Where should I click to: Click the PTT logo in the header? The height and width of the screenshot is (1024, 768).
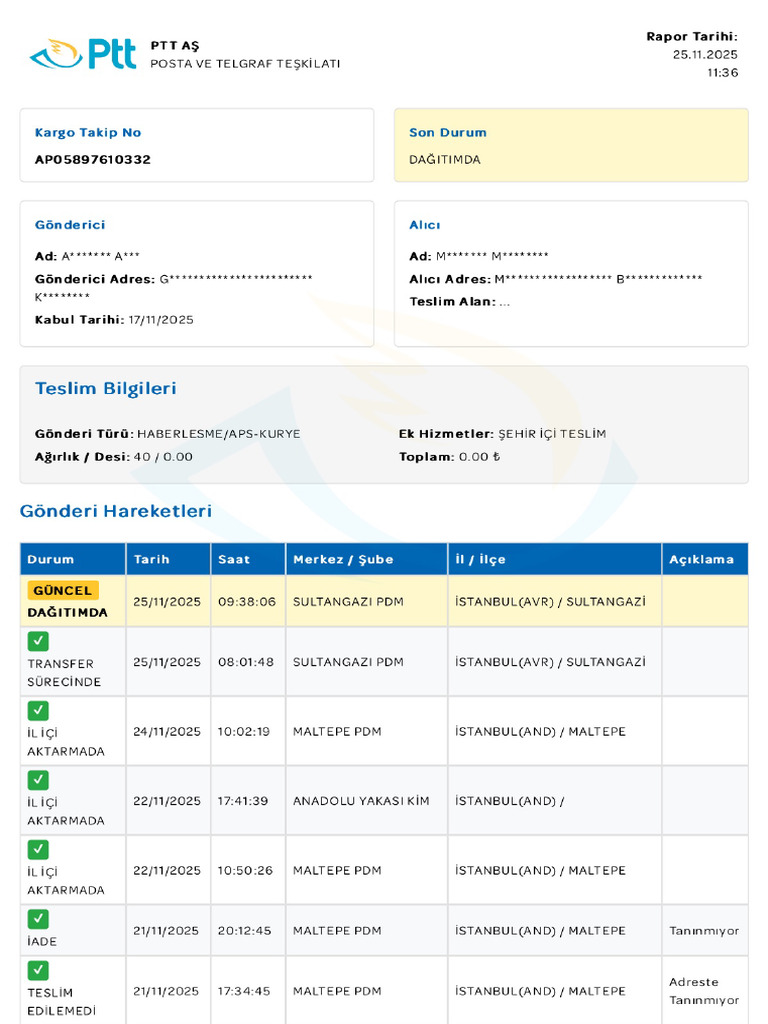(83, 54)
